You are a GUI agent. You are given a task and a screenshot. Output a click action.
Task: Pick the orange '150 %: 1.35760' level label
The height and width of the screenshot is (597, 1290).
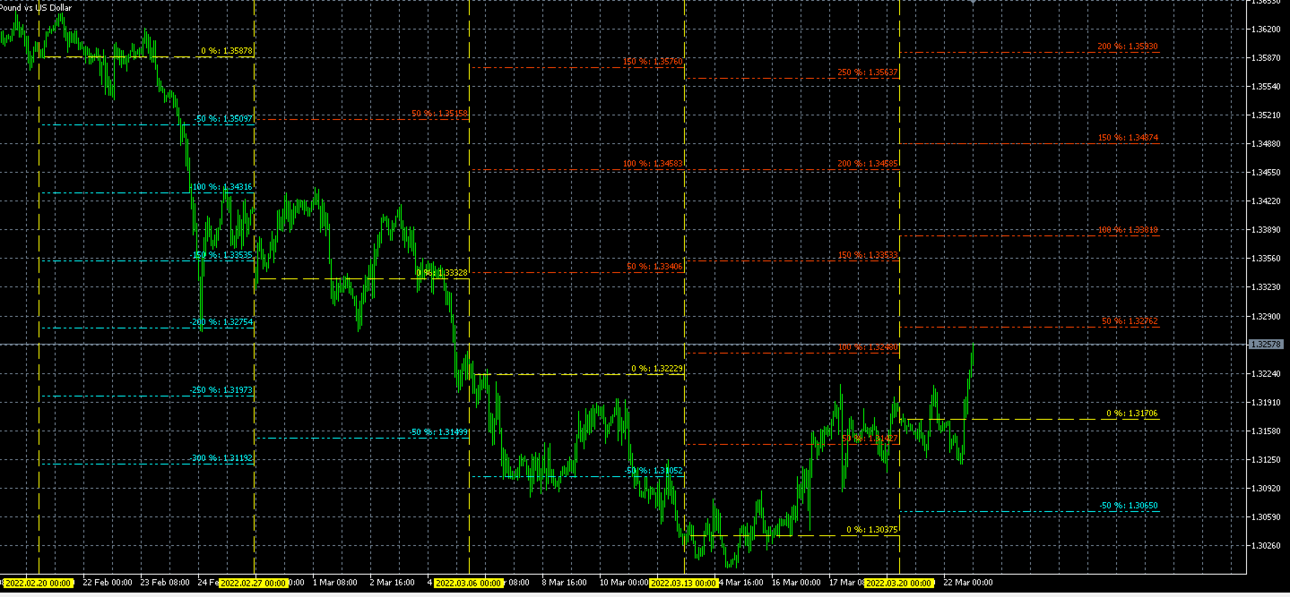(x=653, y=62)
